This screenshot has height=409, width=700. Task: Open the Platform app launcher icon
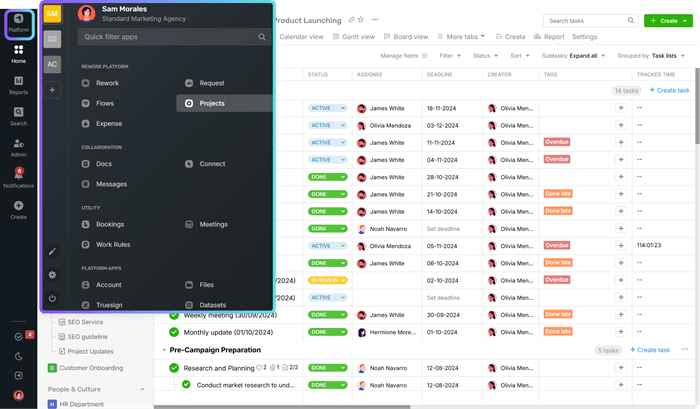18,22
